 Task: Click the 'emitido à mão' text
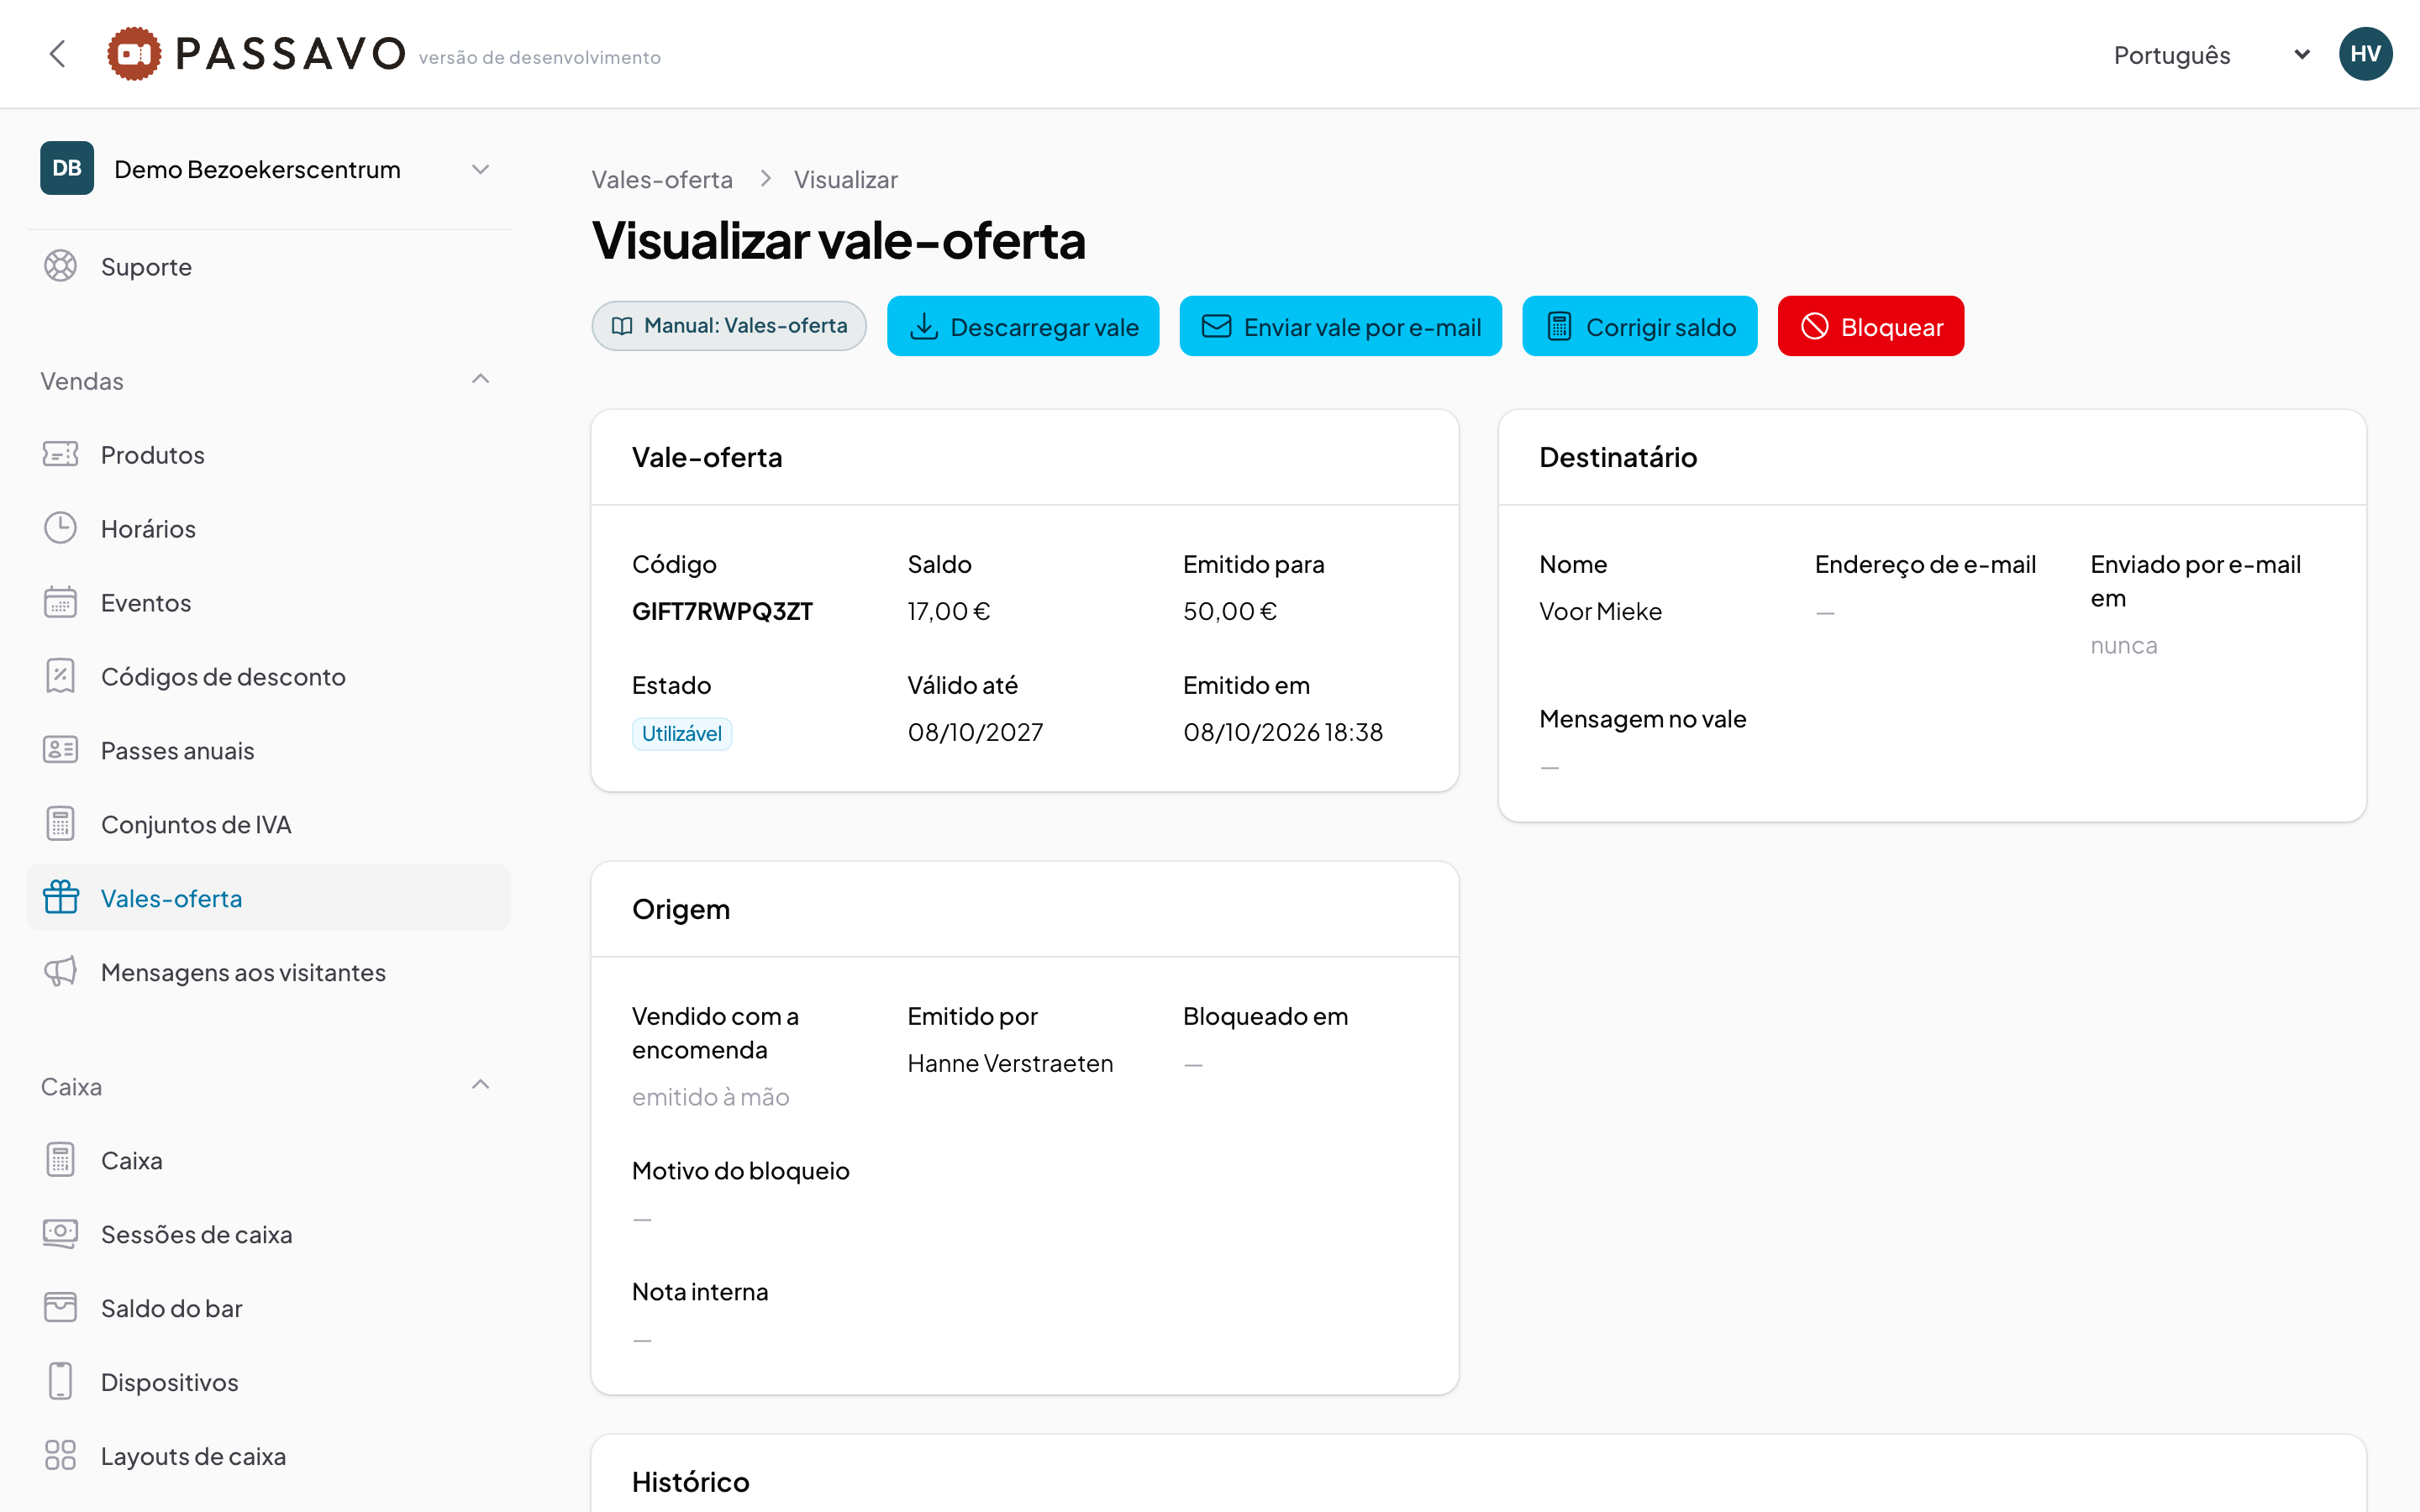pos(710,1097)
